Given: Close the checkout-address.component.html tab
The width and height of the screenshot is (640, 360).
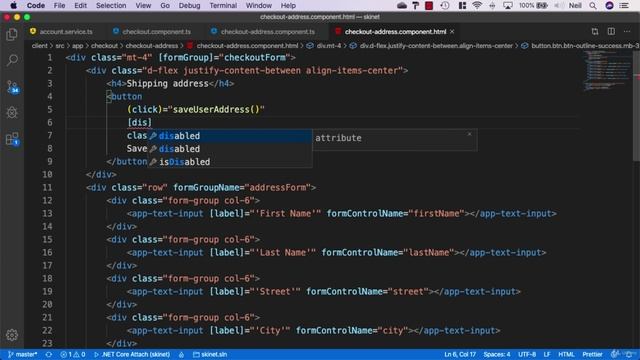Looking at the screenshot, I should point(452,31).
